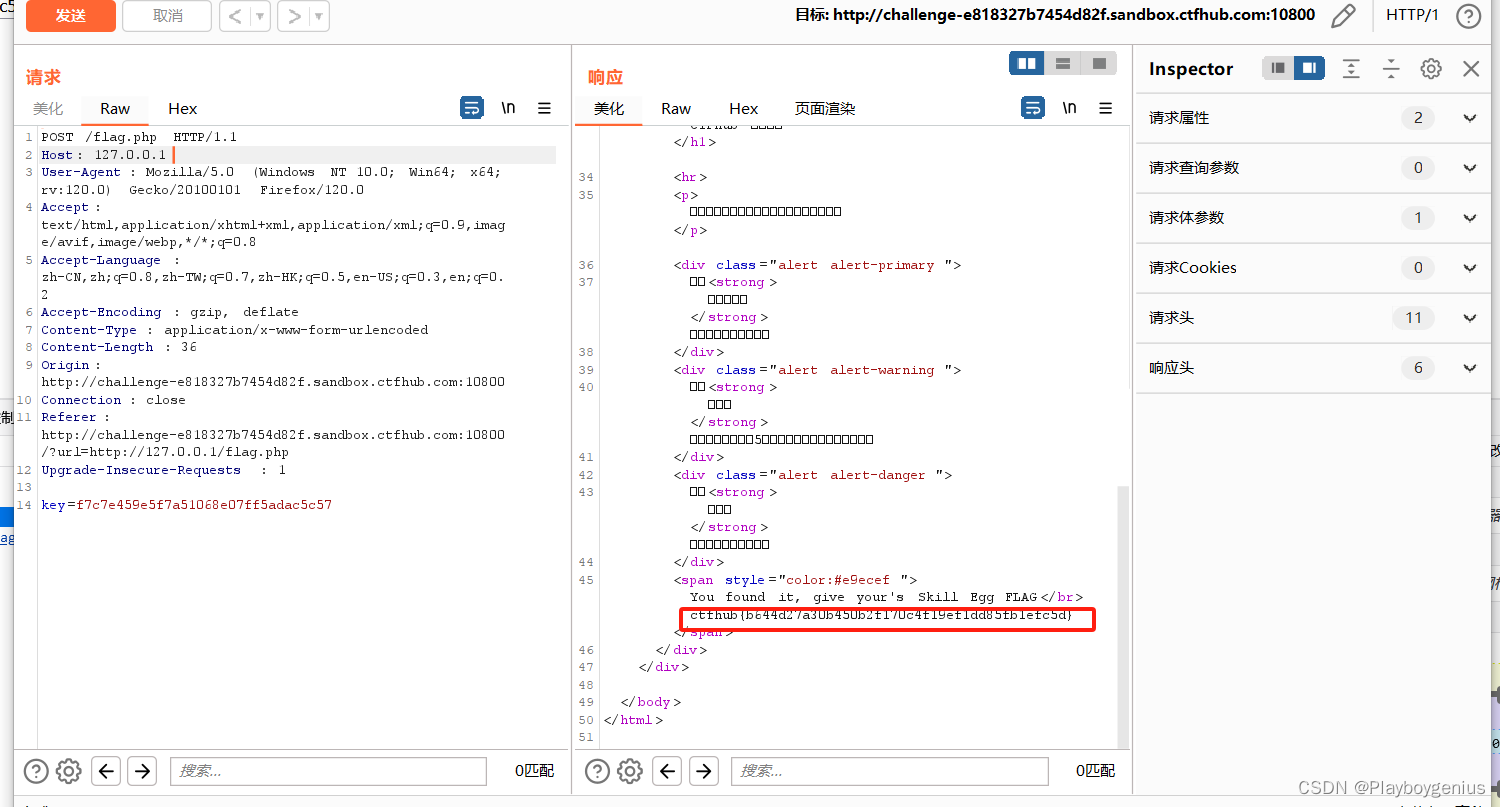Screen dimensions: 1500x807
Task: Select 美化 tab in the request panel
Action: [48, 108]
